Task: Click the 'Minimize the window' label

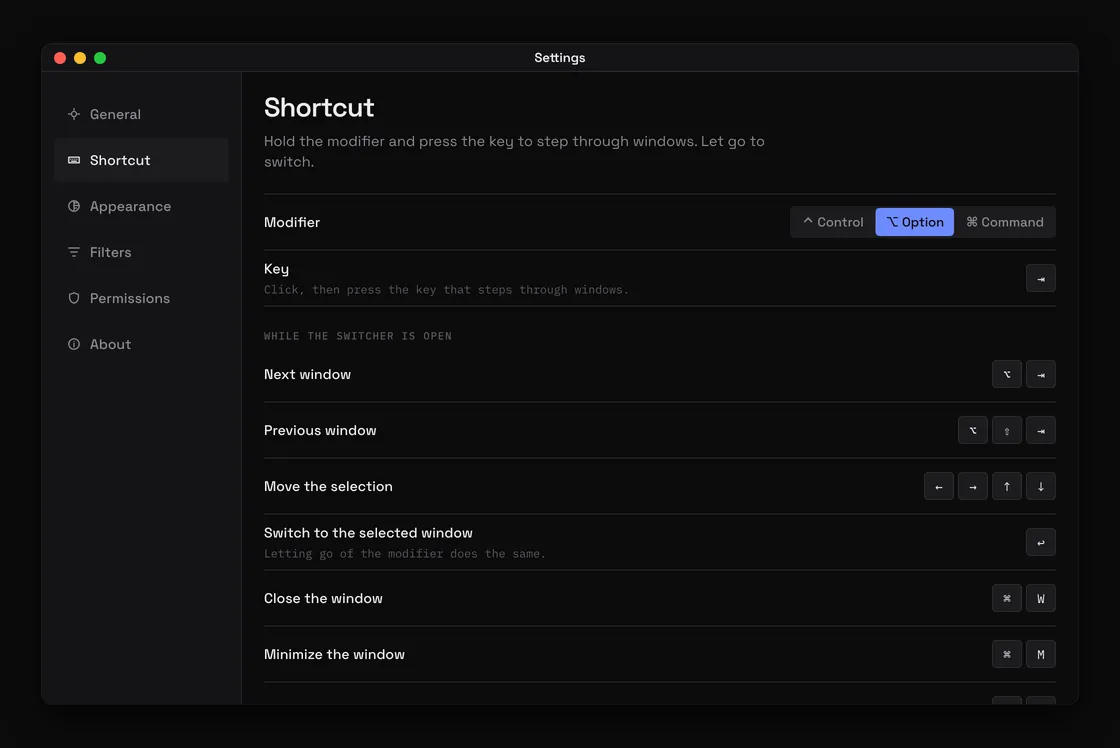Action: click(x=334, y=654)
